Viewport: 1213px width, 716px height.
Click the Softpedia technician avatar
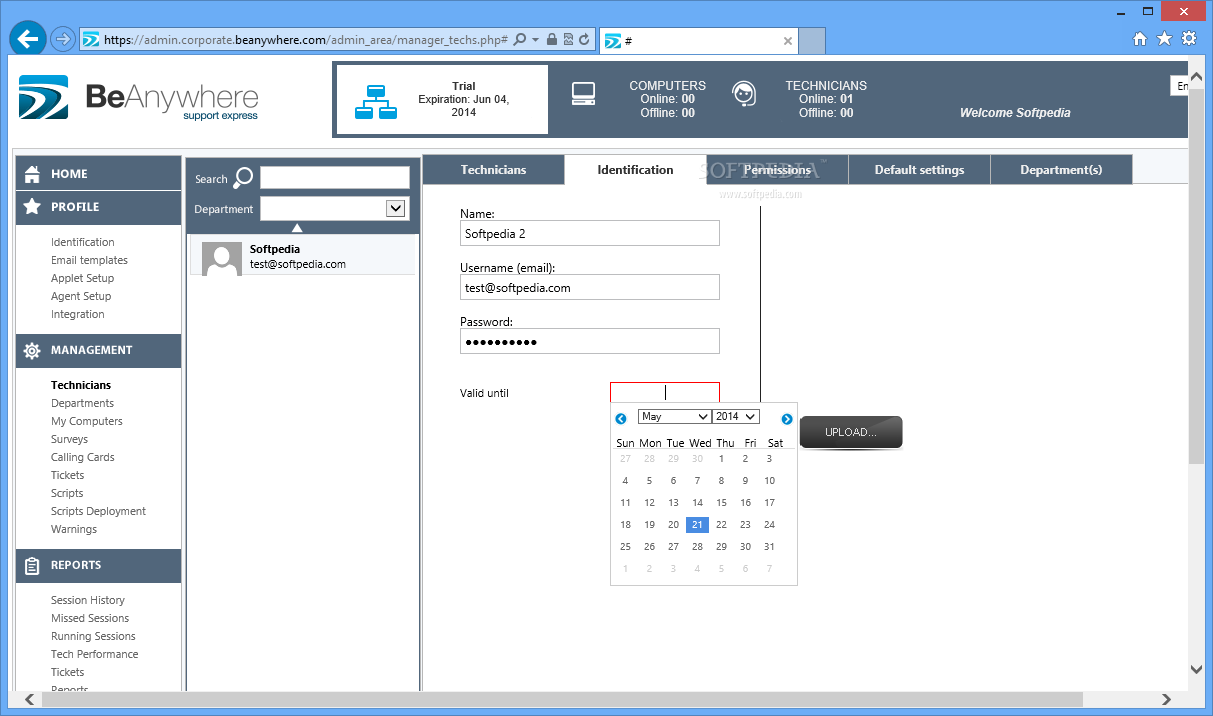221,258
